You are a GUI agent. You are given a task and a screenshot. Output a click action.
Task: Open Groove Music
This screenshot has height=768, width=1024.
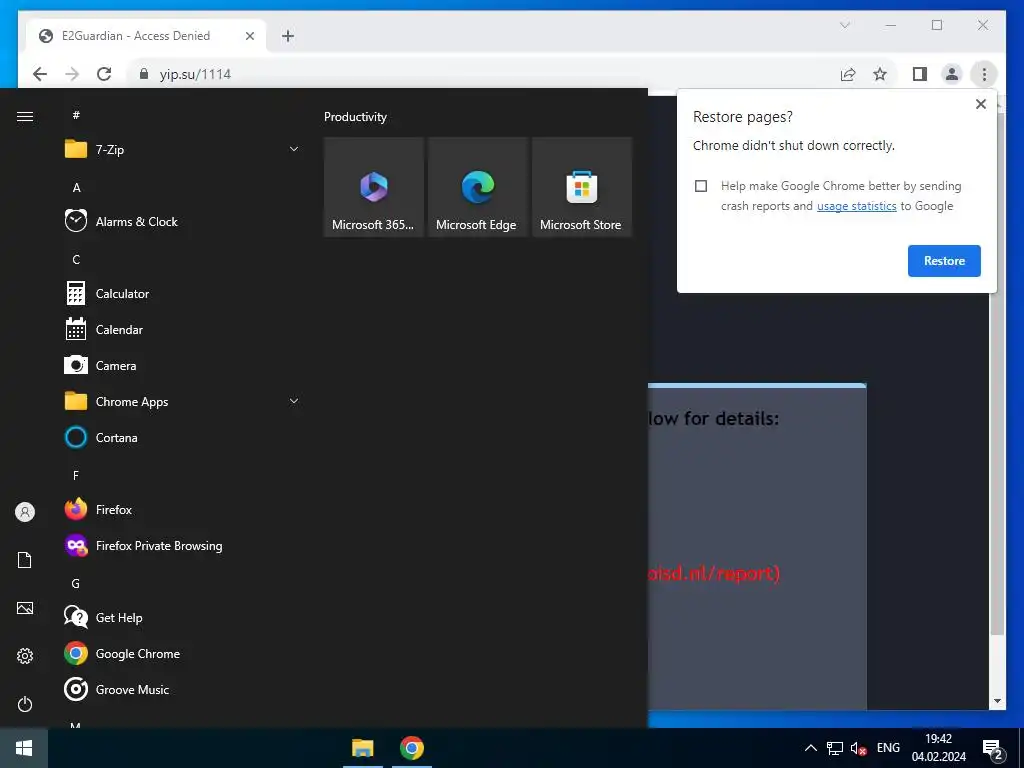point(183,689)
